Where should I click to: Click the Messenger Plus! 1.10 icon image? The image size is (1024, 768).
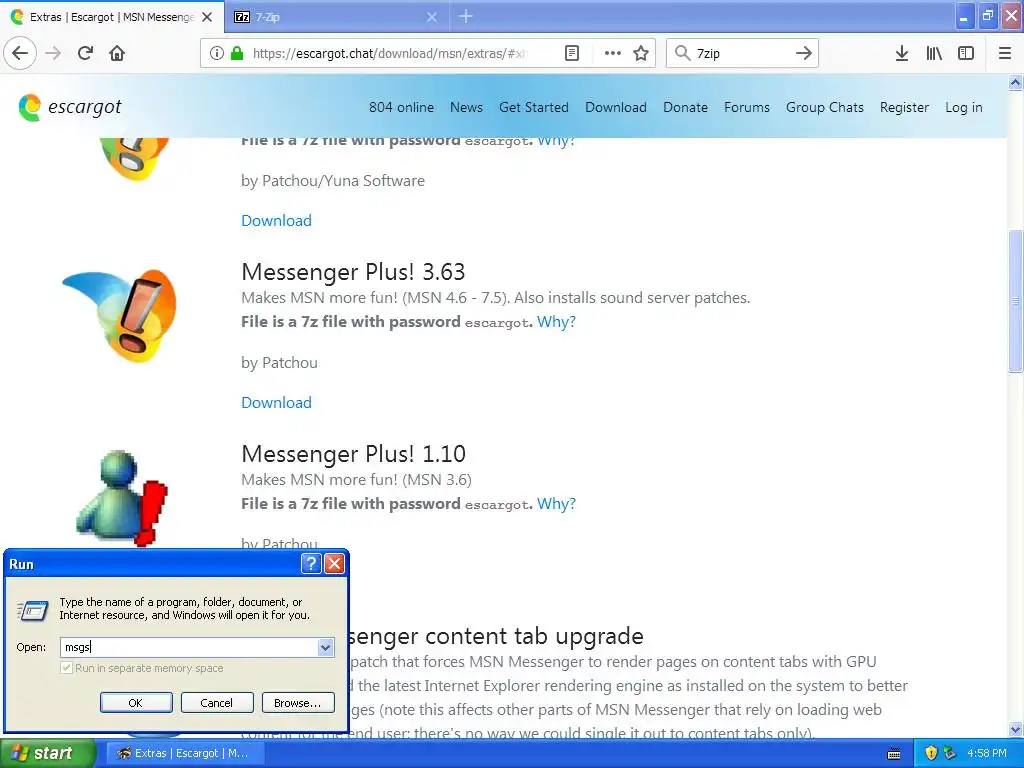point(122,498)
